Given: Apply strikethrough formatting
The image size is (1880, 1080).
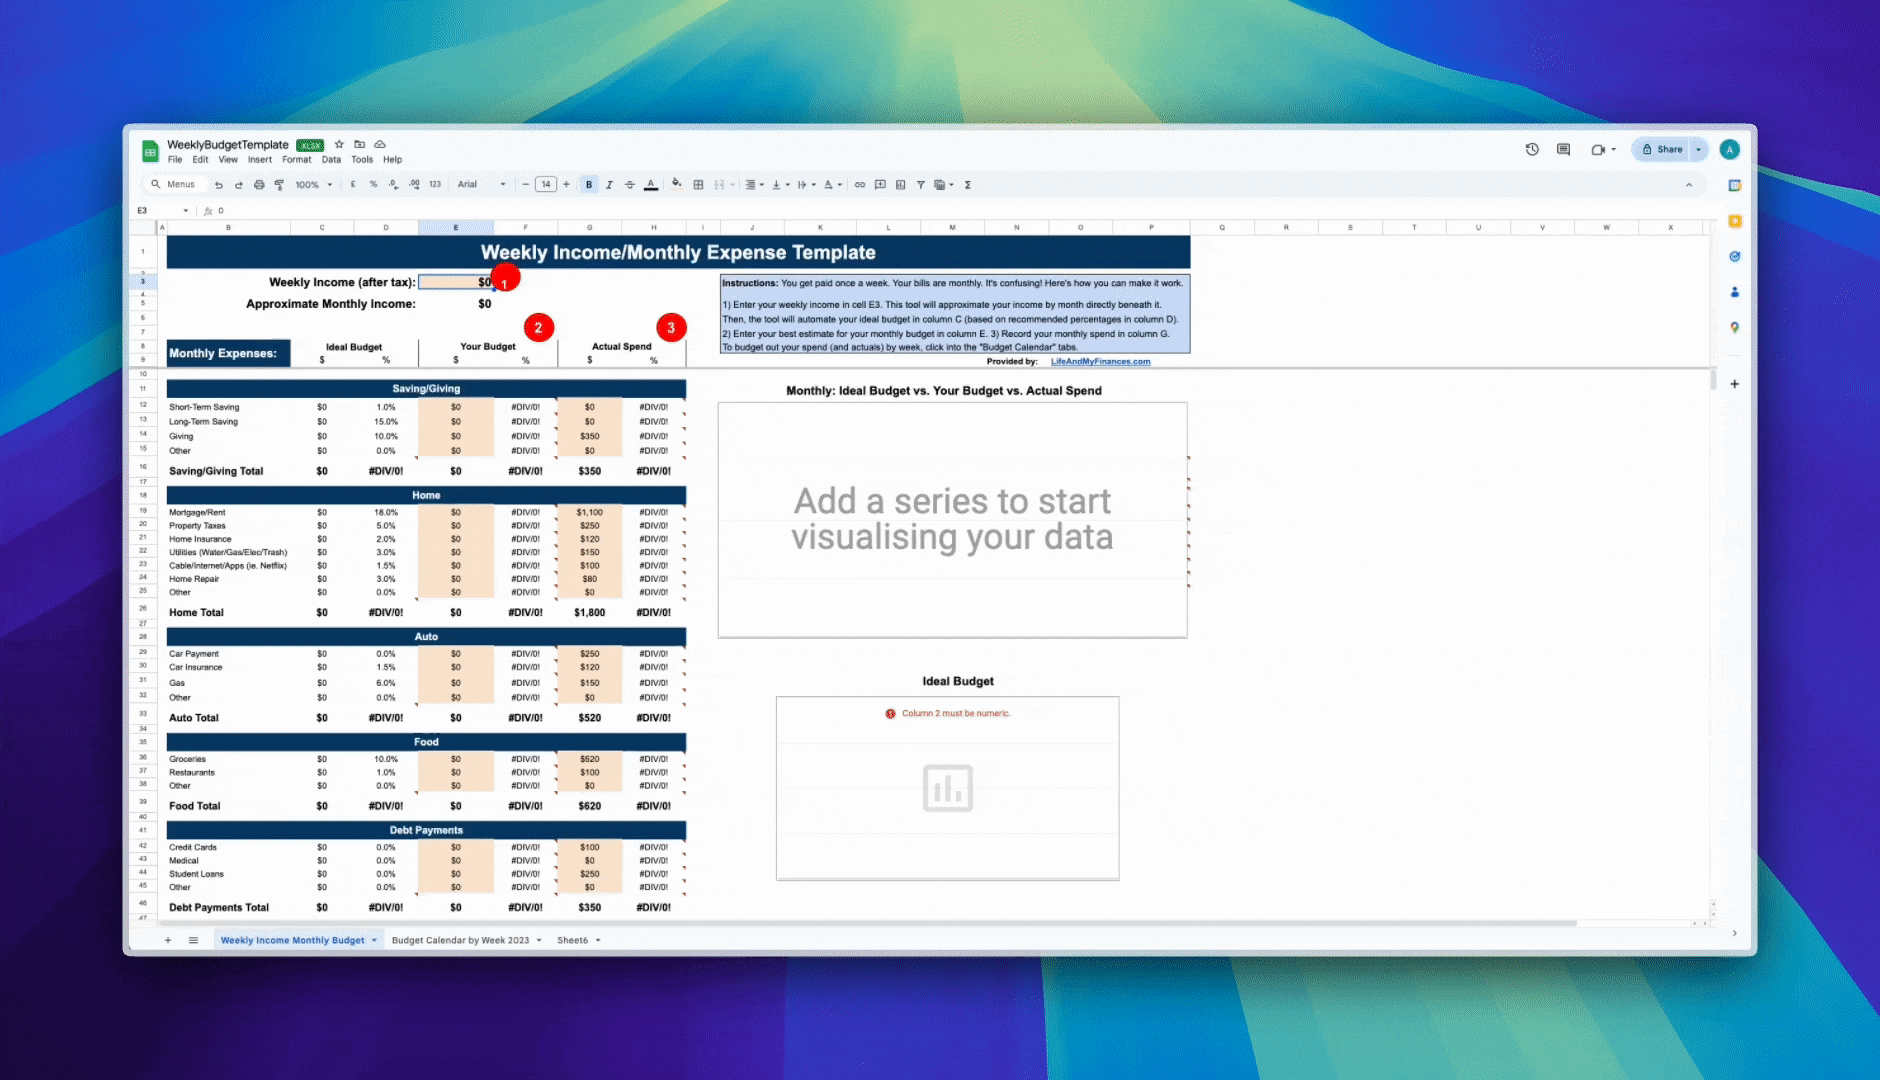Looking at the screenshot, I should coord(630,185).
